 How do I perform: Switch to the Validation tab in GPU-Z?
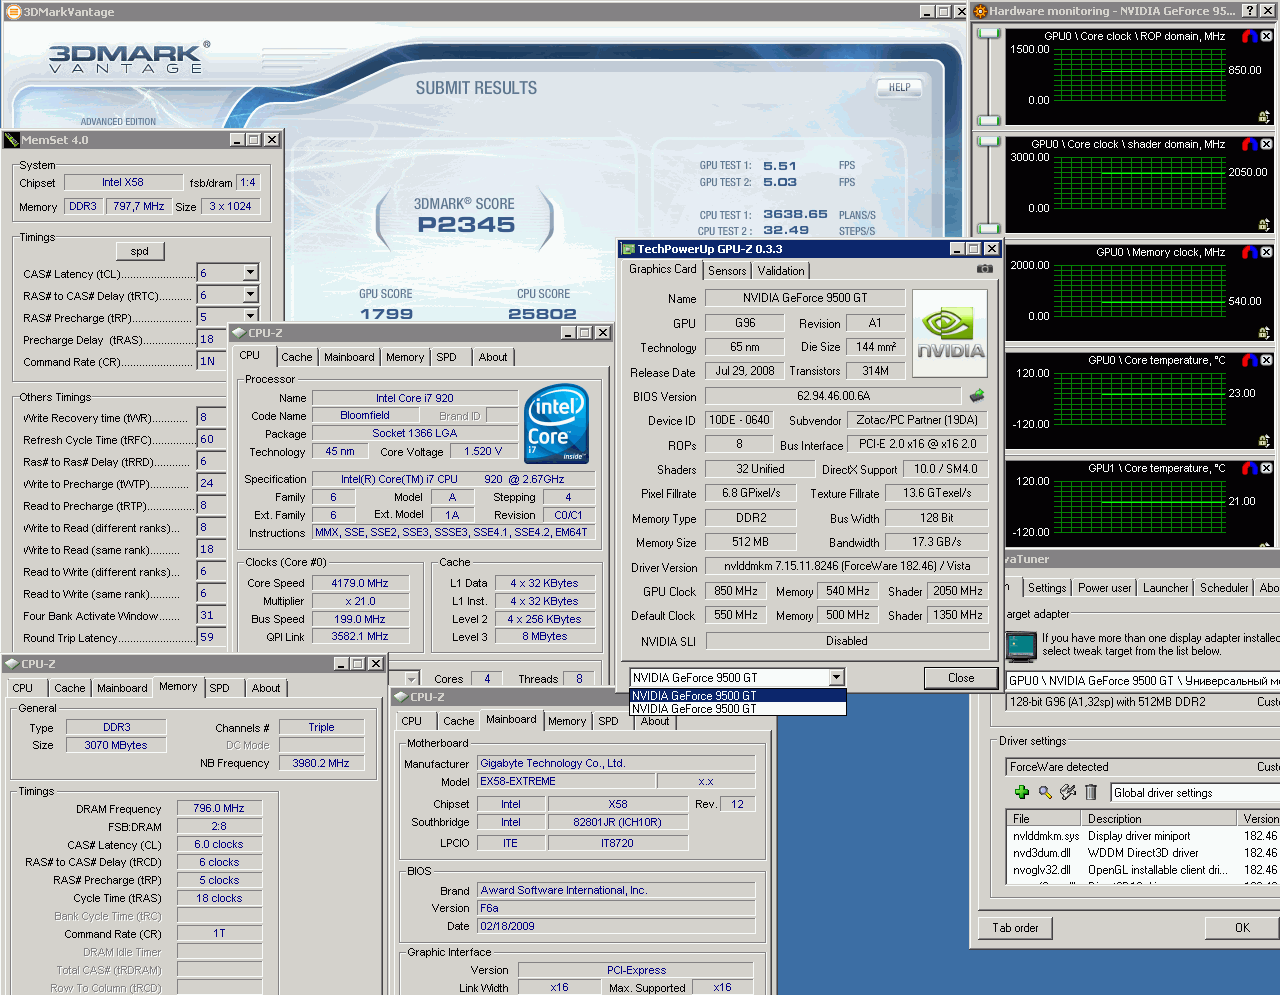click(x=781, y=271)
